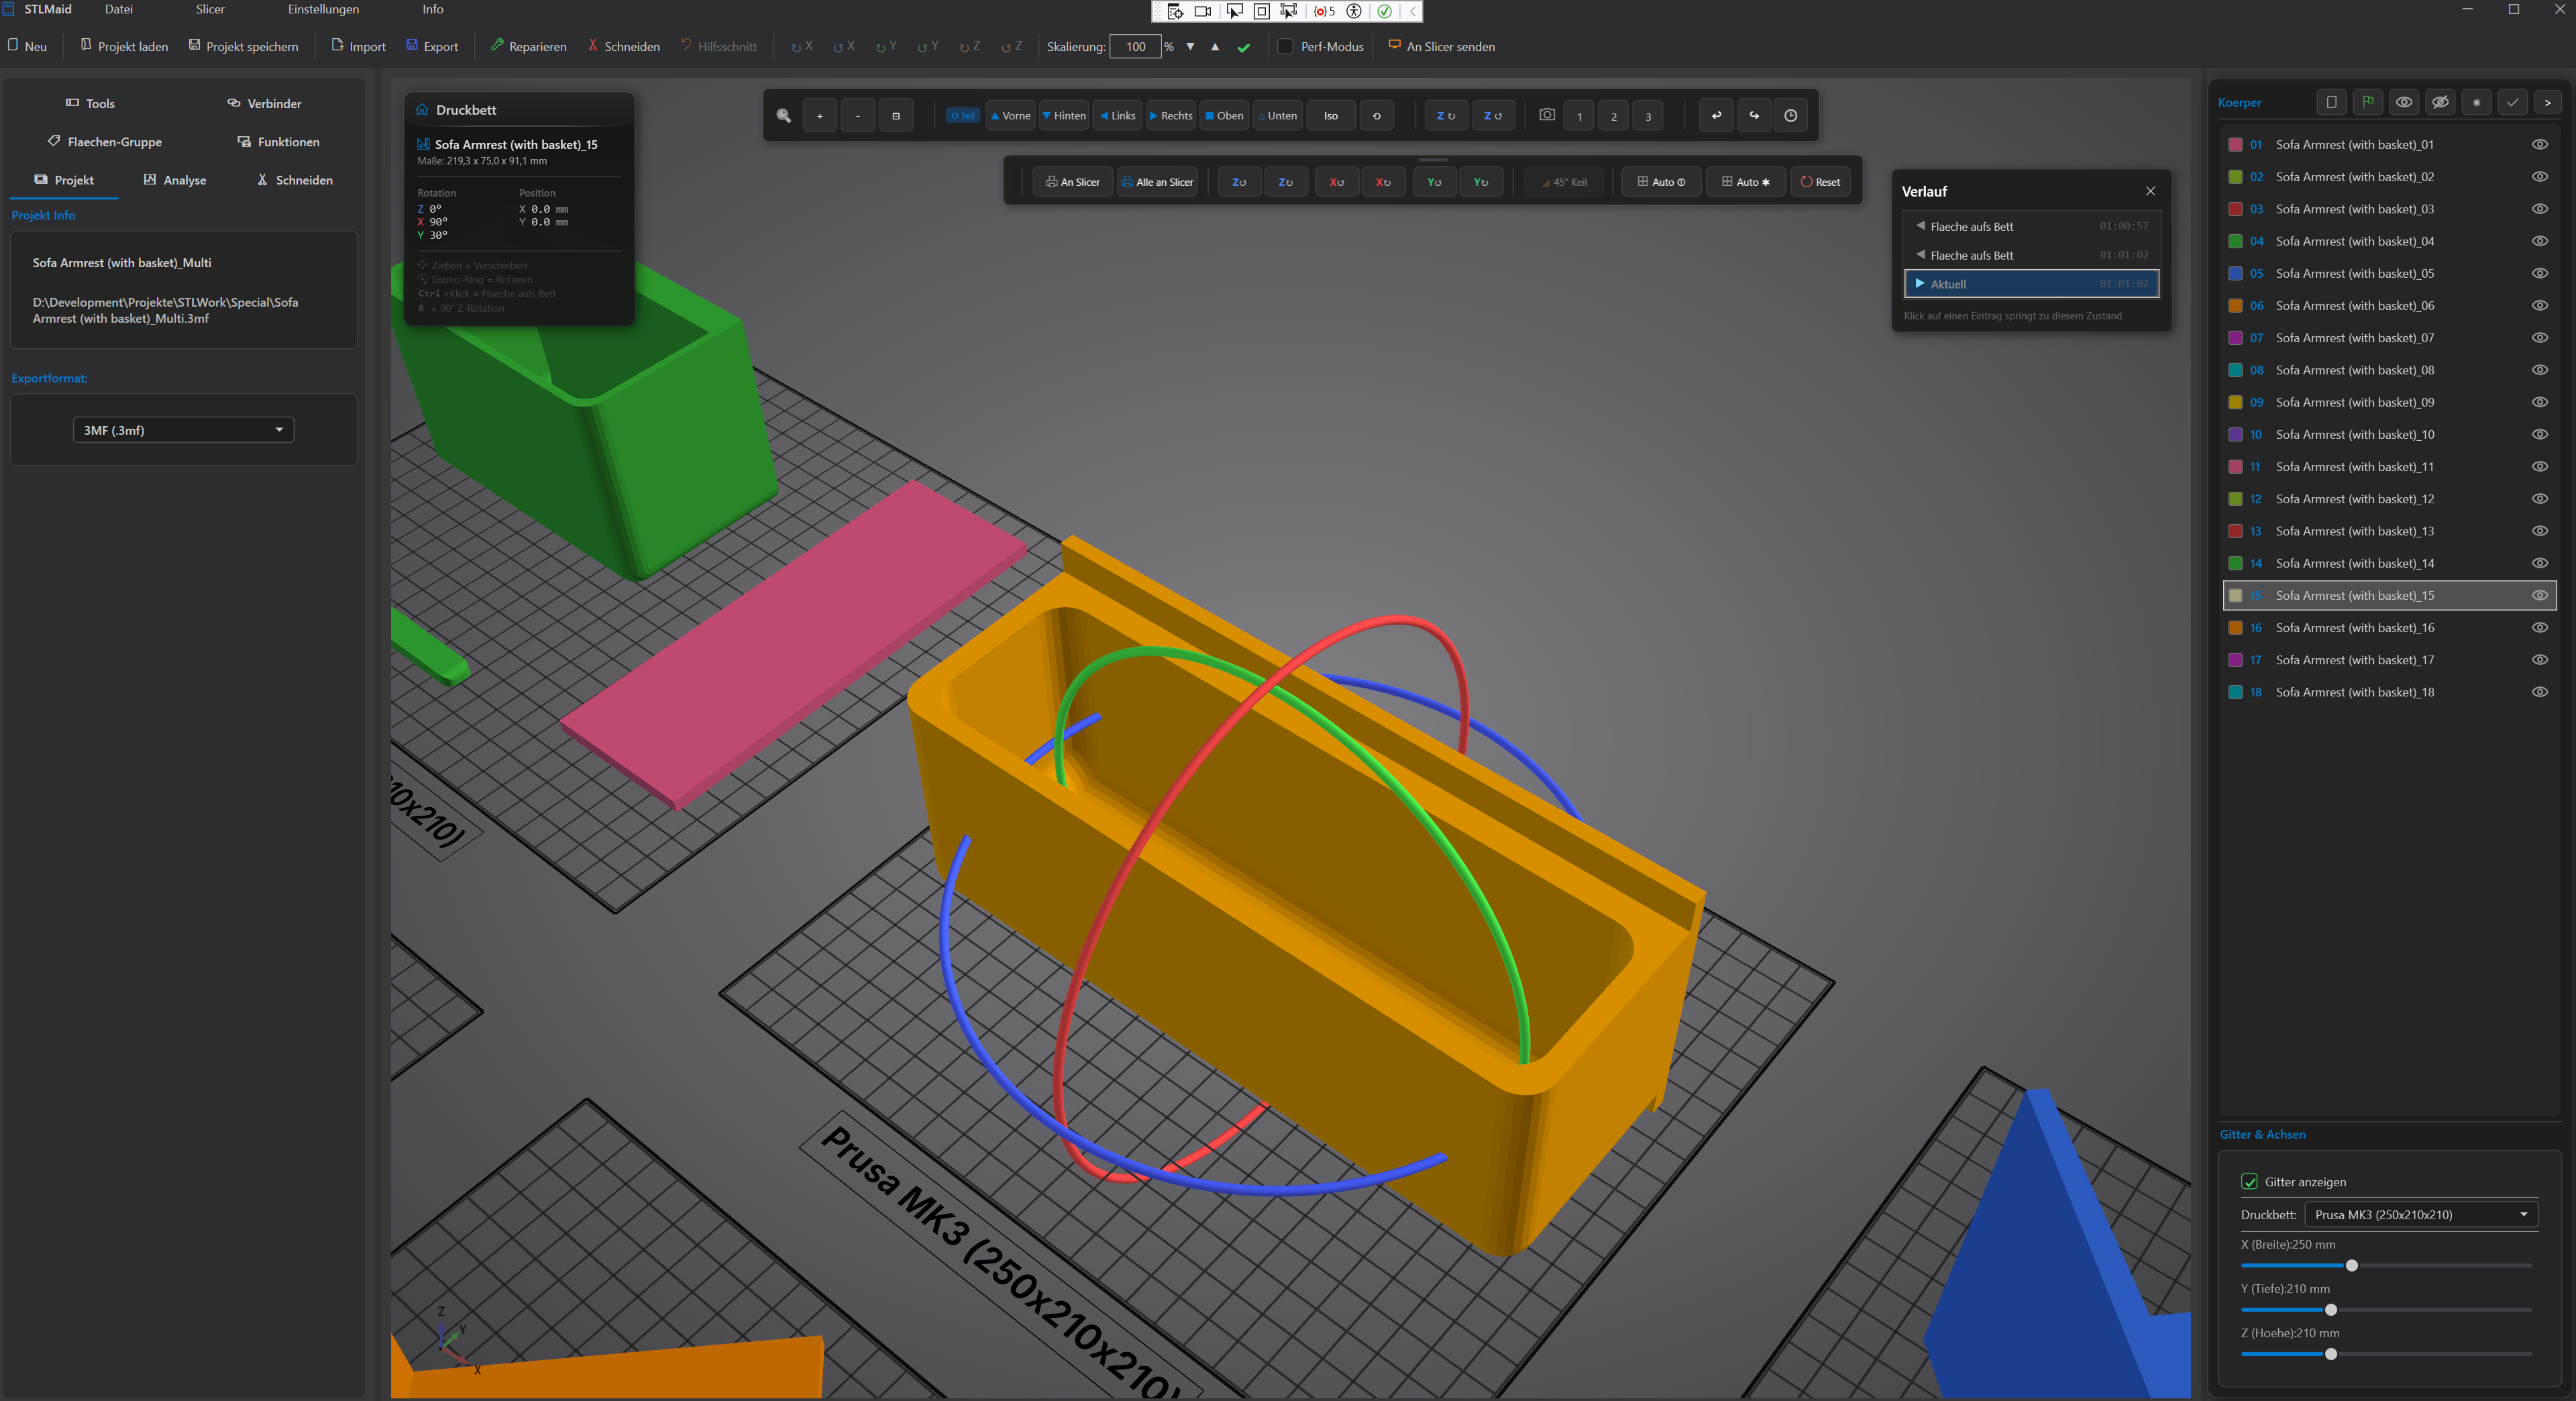This screenshot has height=1401, width=2576.
Task: Hide Sofa Armrest (with basket)_15
Action: click(2539, 595)
